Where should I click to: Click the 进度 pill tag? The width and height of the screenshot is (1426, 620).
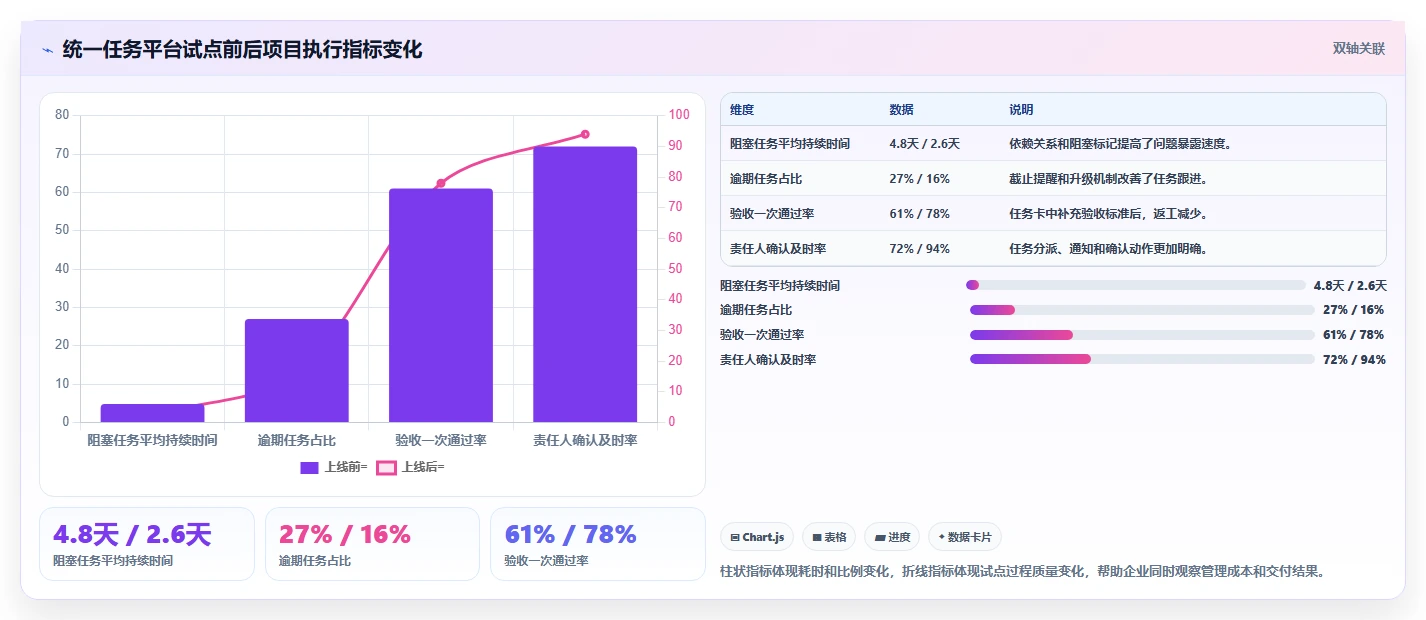[x=892, y=537]
